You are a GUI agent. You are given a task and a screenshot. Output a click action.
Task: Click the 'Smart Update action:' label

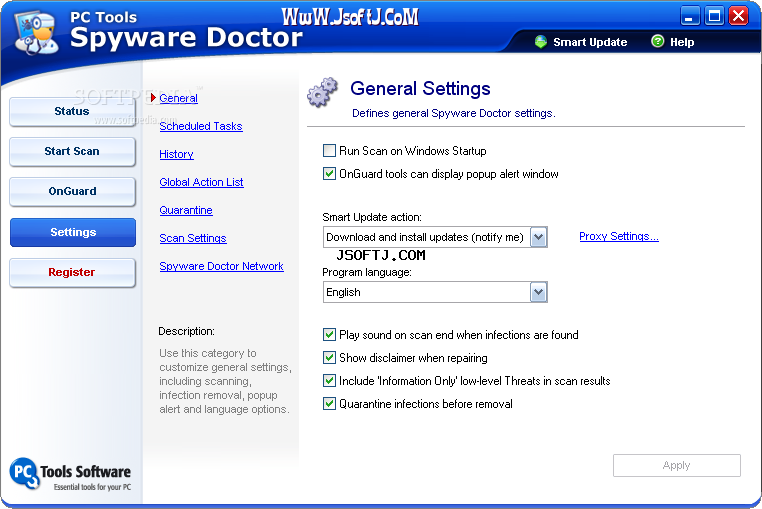[372, 217]
